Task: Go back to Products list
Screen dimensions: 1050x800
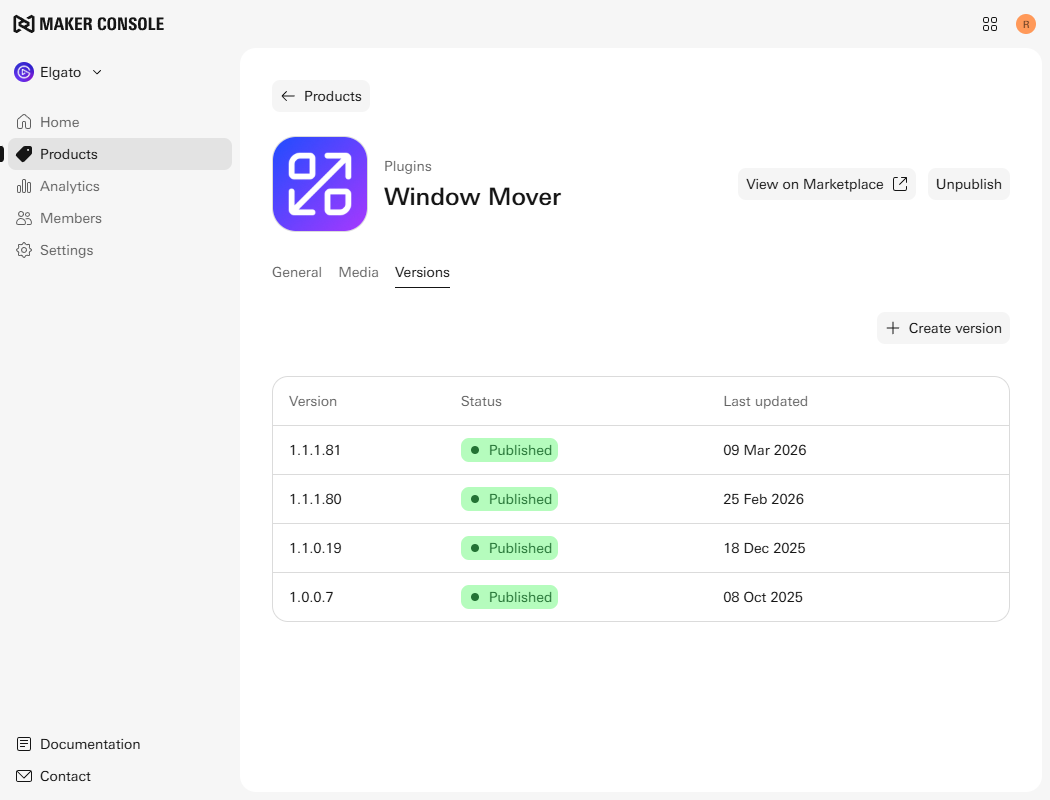Action: [321, 96]
